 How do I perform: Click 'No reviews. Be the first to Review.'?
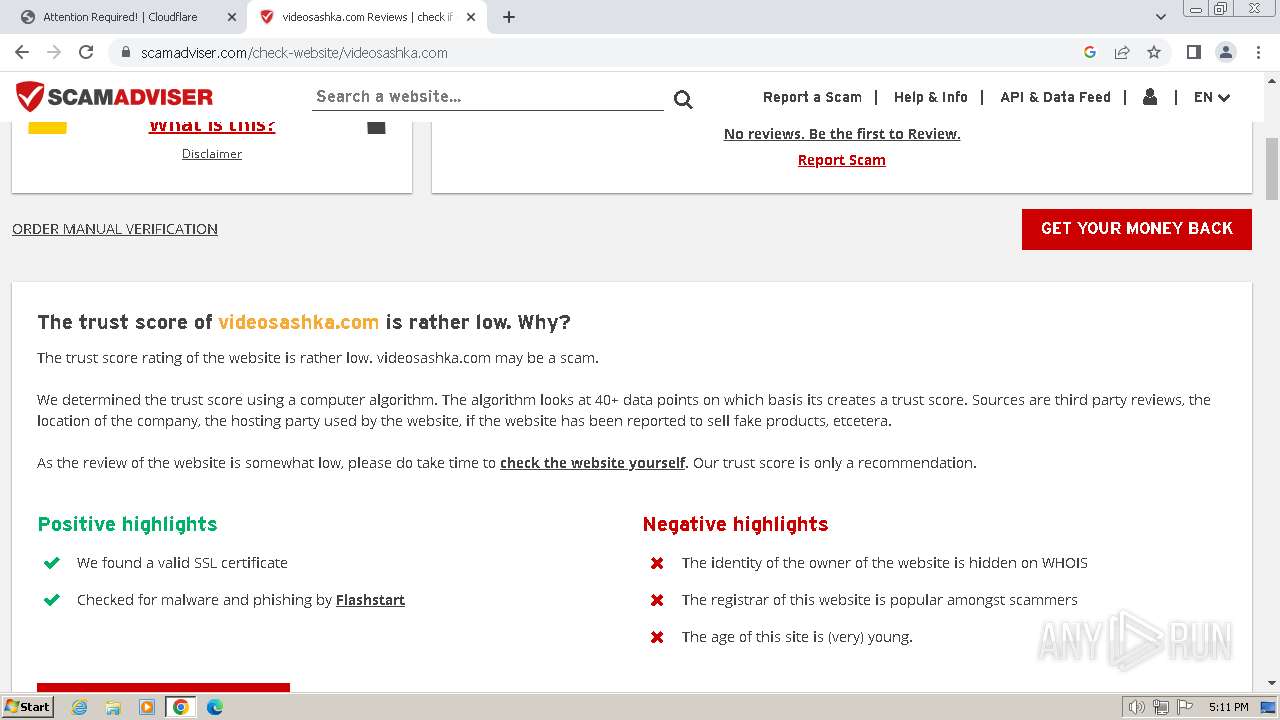point(842,134)
